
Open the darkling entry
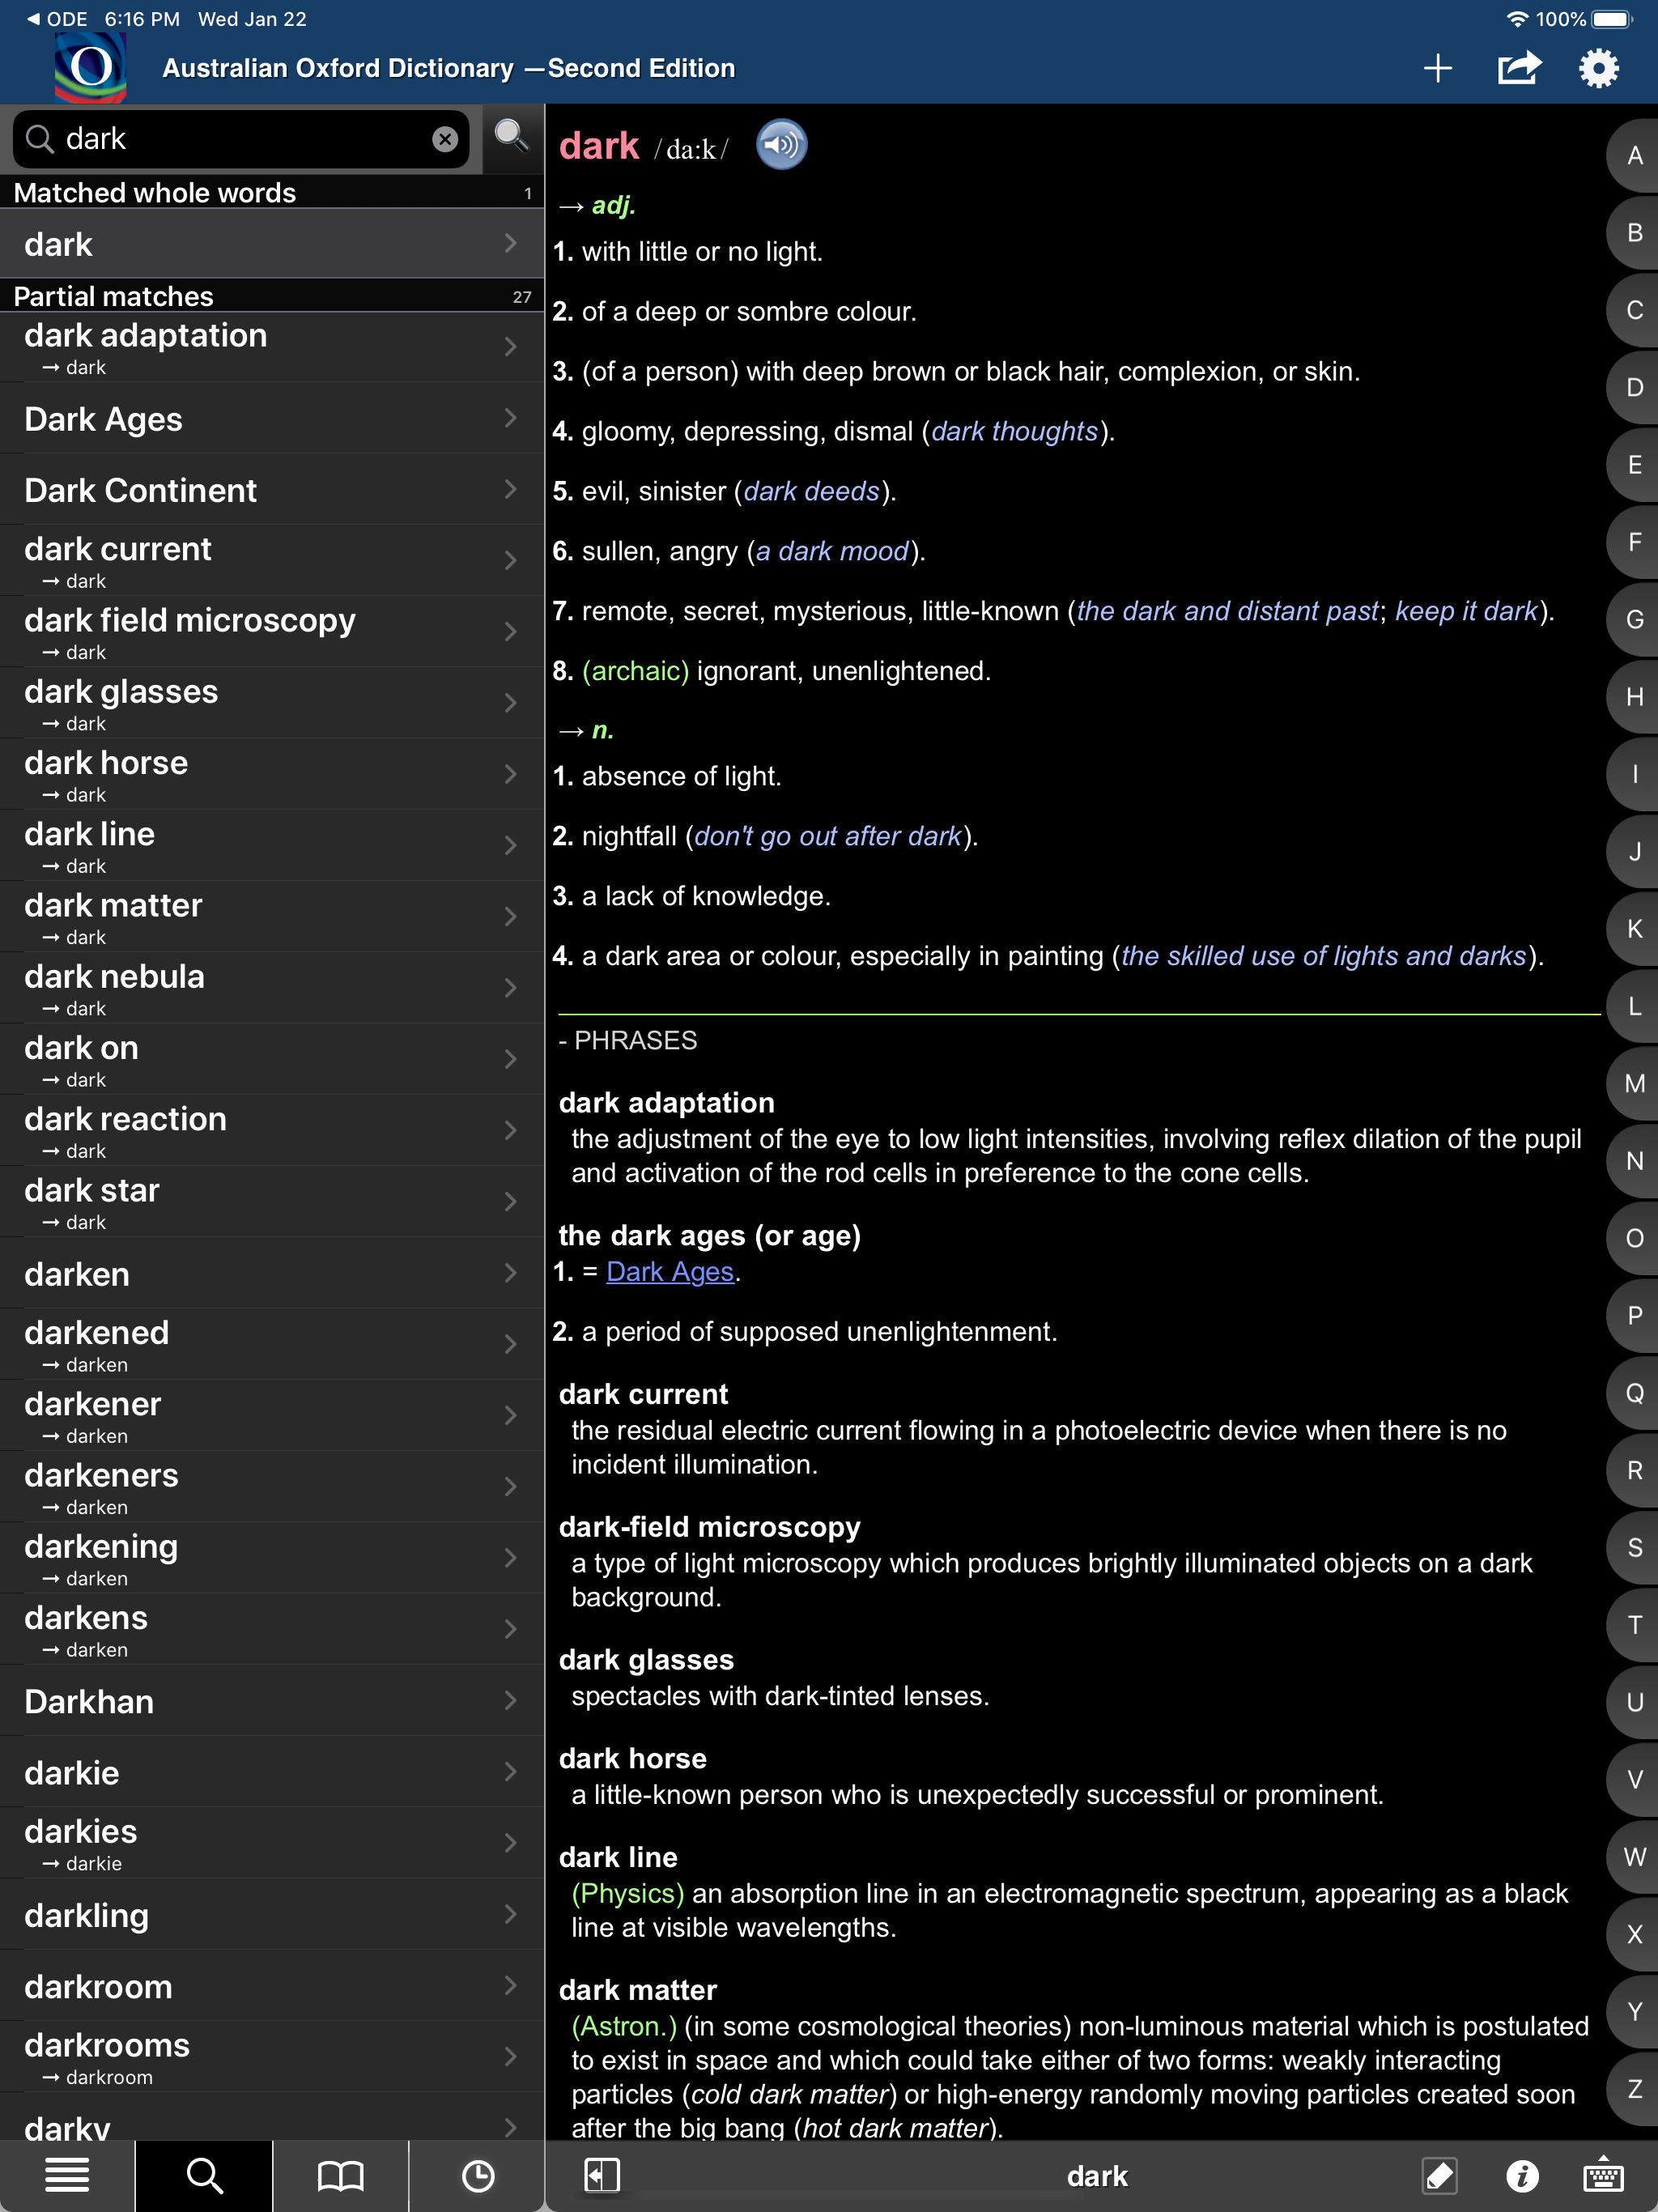[x=272, y=1914]
